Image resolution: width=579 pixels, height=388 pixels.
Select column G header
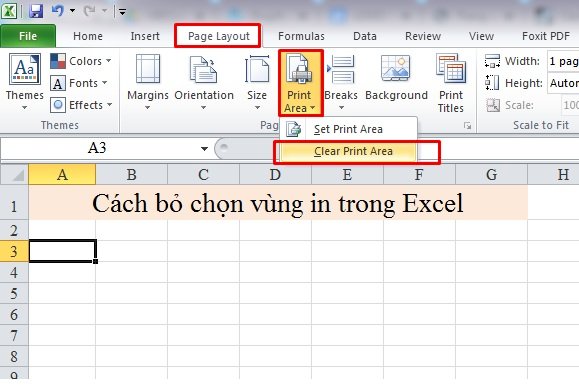click(491, 174)
